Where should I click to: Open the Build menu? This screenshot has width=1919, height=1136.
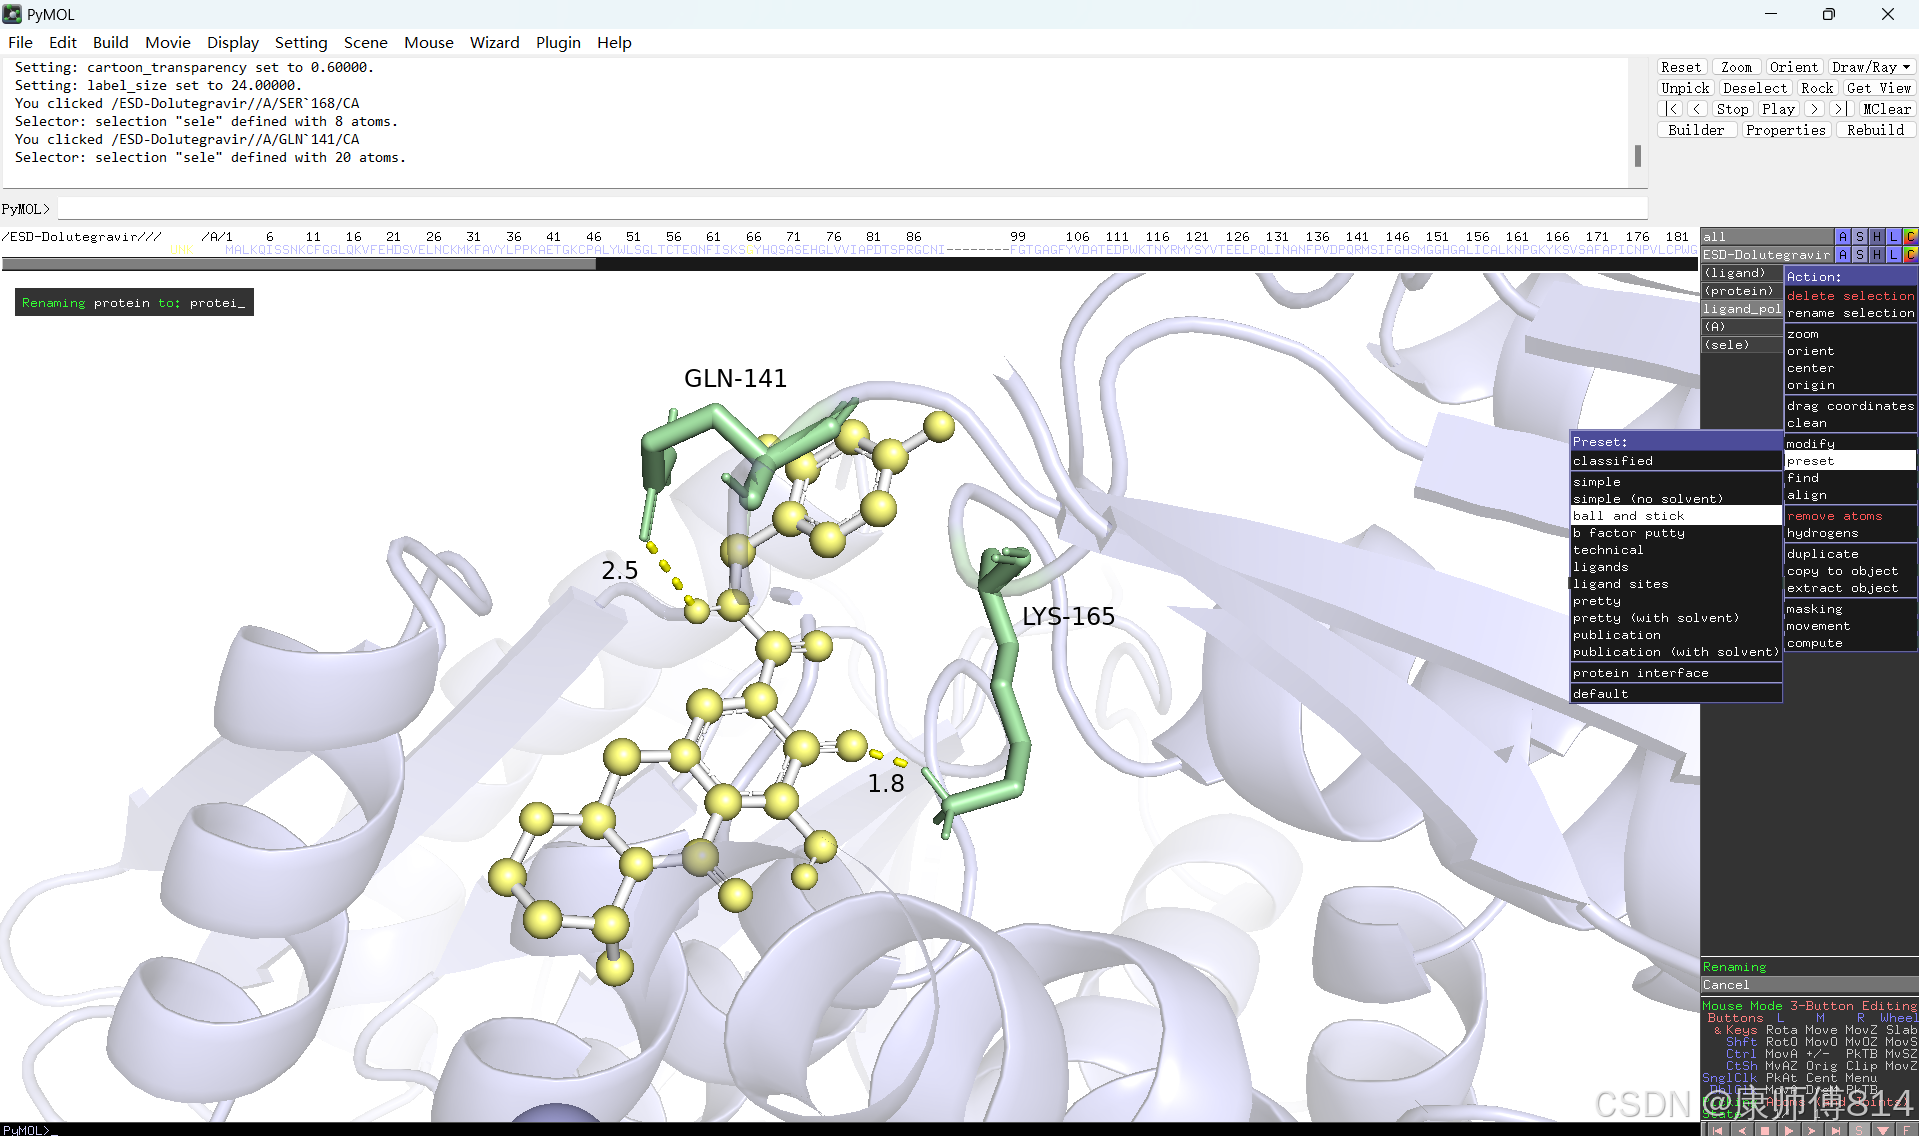[110, 42]
